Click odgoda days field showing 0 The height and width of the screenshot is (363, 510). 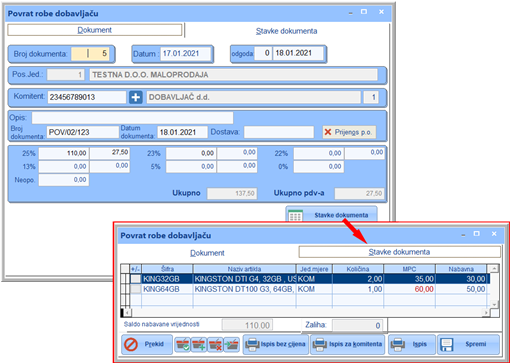click(263, 53)
